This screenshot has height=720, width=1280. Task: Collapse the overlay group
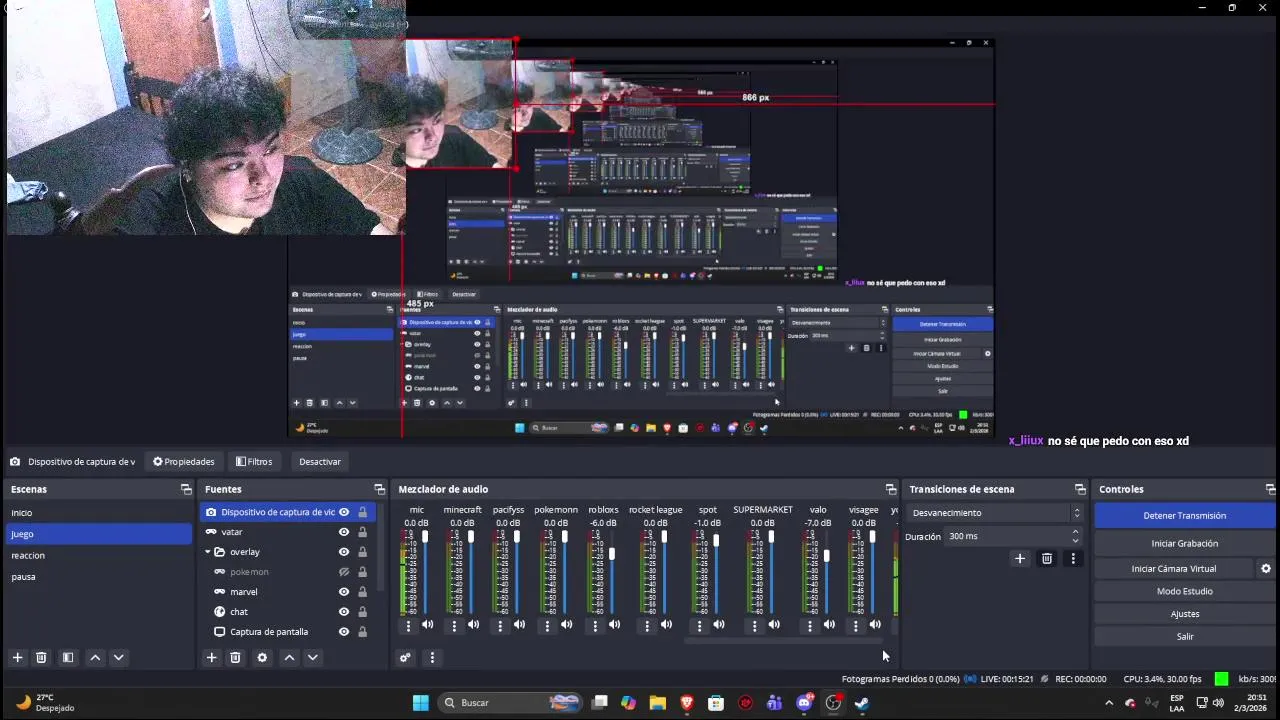208,552
